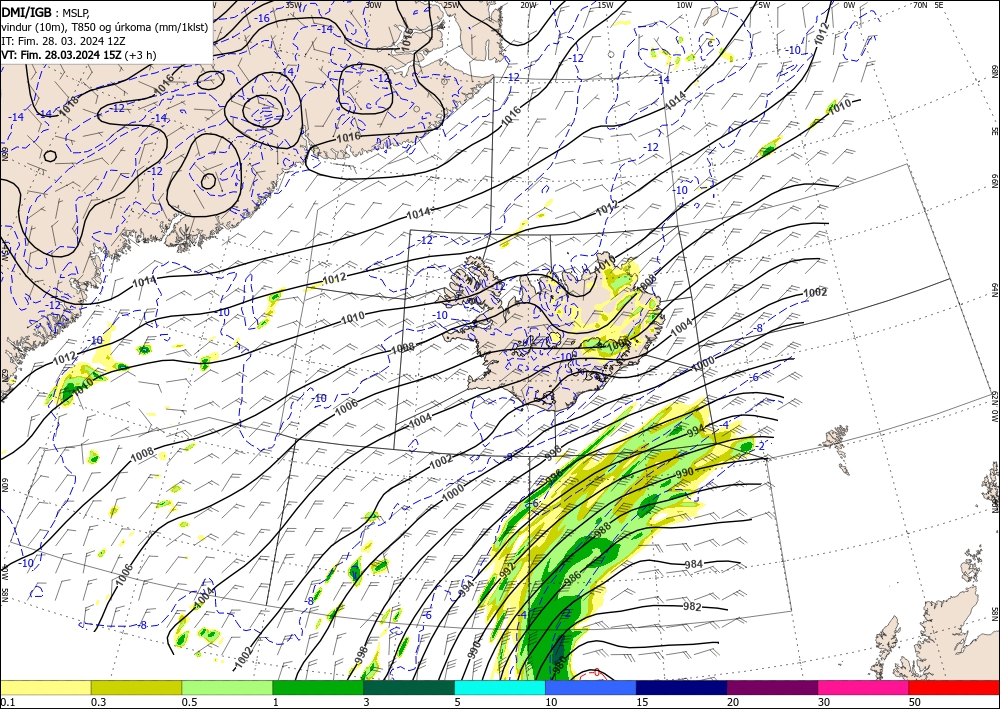Click the '15W' longitude label
This screenshot has width=1000, height=709.
[605, 5]
